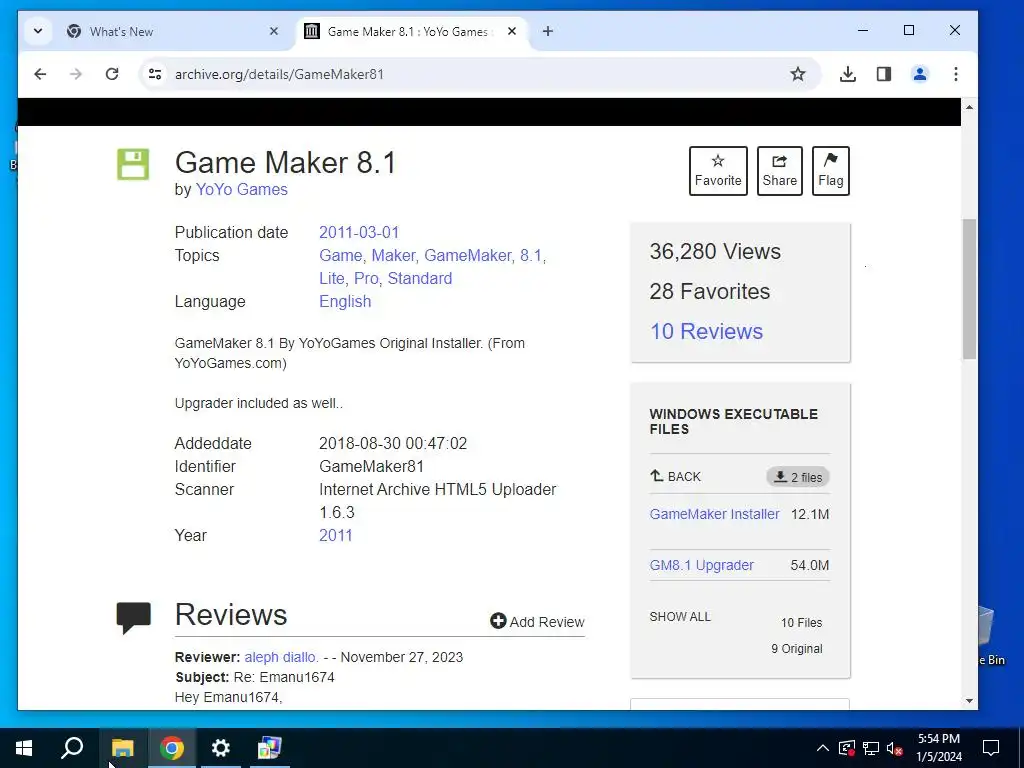1024x768 pixels.
Task: Open the GameMaker topic link
Action: (x=468, y=255)
